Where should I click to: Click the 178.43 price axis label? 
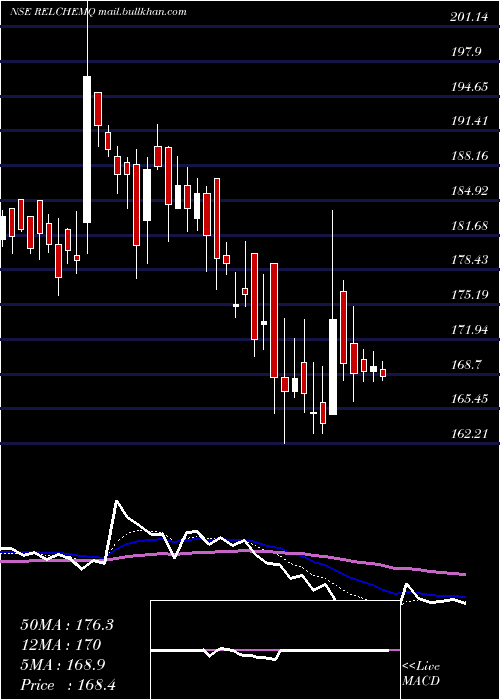click(x=469, y=260)
